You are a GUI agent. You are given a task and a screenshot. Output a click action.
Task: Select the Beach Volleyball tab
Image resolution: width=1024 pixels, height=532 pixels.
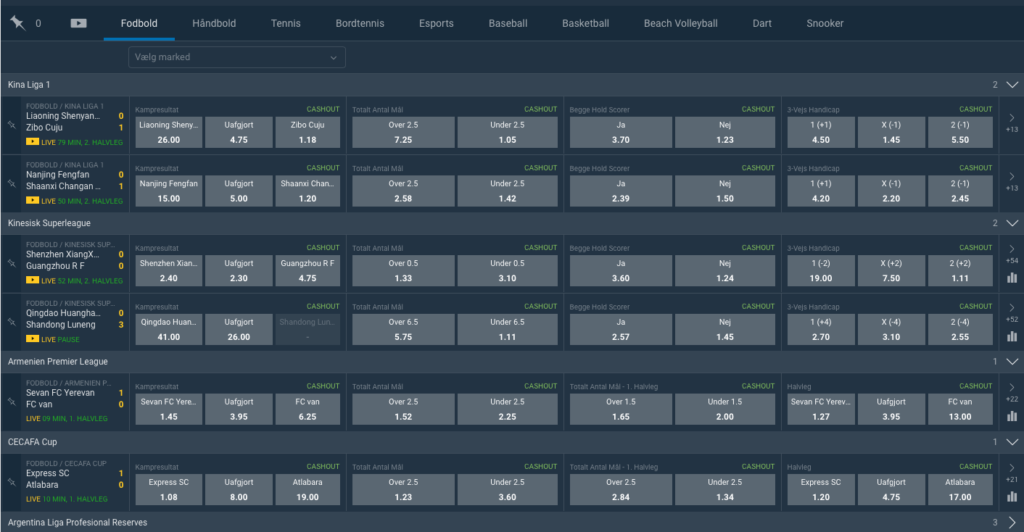click(680, 23)
